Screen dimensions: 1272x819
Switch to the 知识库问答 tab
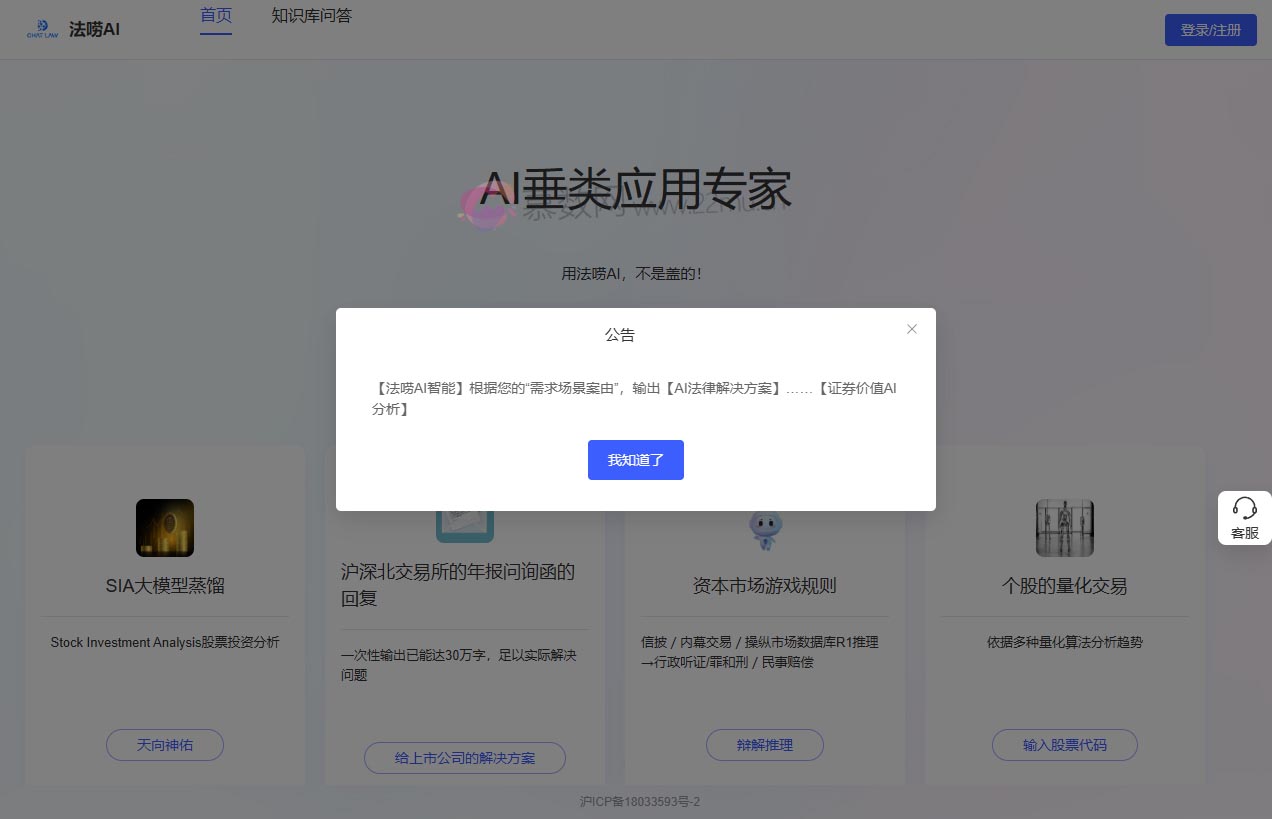311,16
